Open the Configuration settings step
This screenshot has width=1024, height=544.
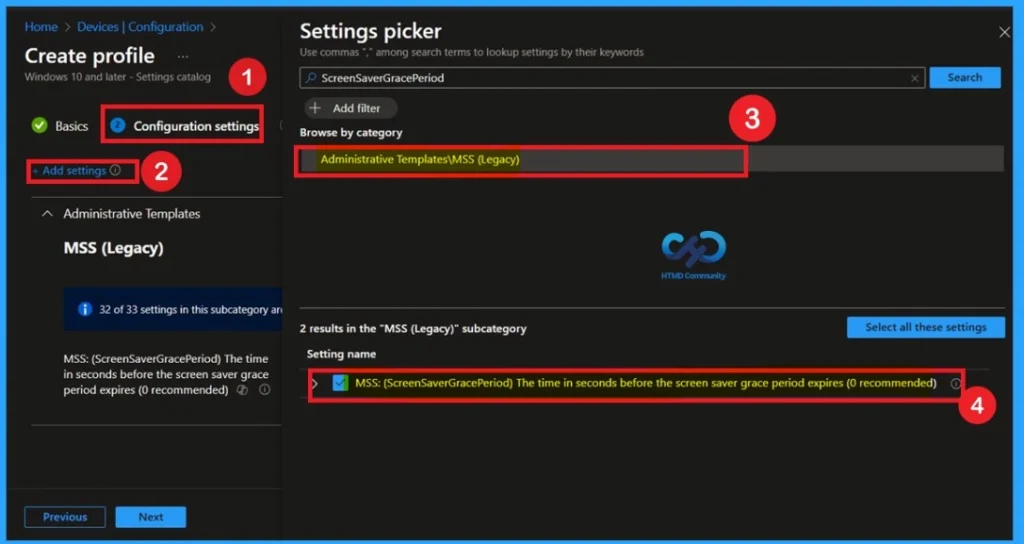pyautogui.click(x=184, y=126)
